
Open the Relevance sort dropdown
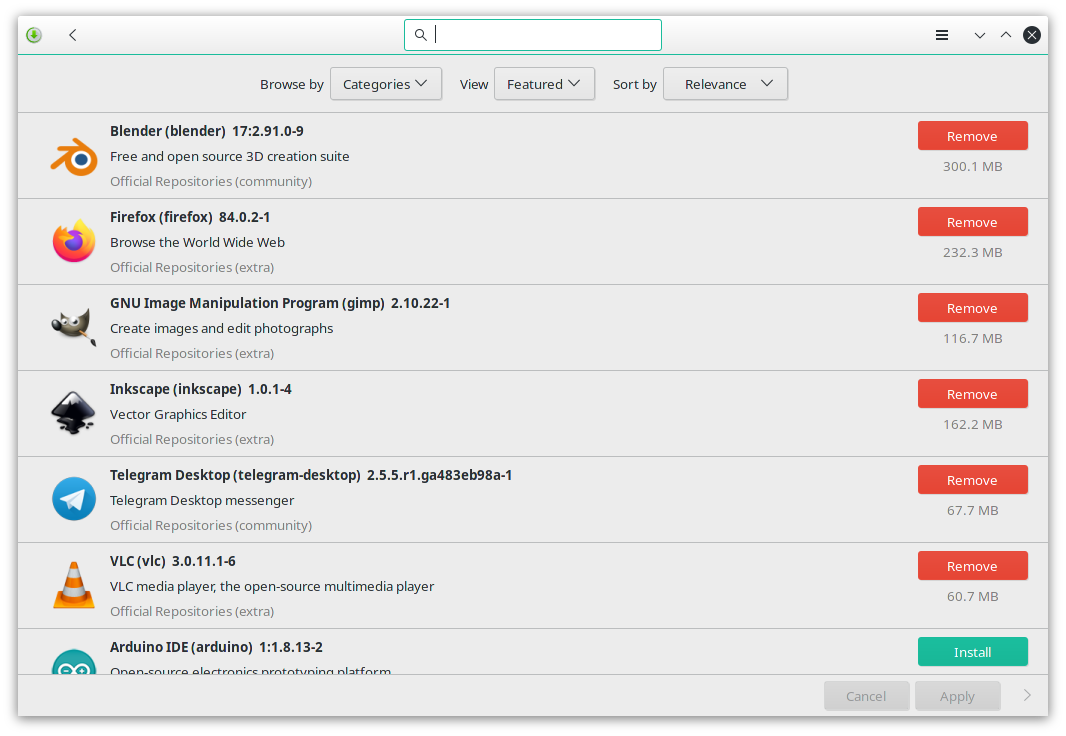(x=725, y=84)
